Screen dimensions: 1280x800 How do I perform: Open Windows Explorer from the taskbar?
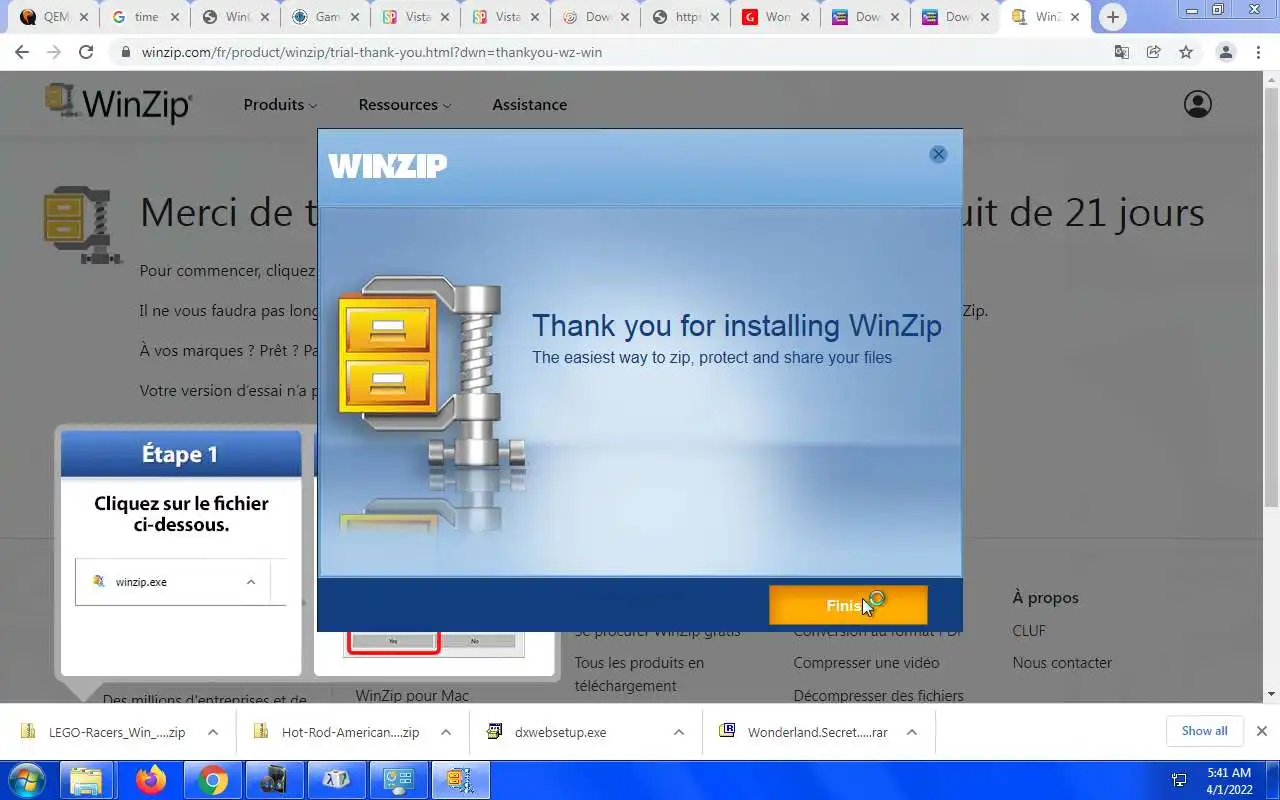coord(87,780)
